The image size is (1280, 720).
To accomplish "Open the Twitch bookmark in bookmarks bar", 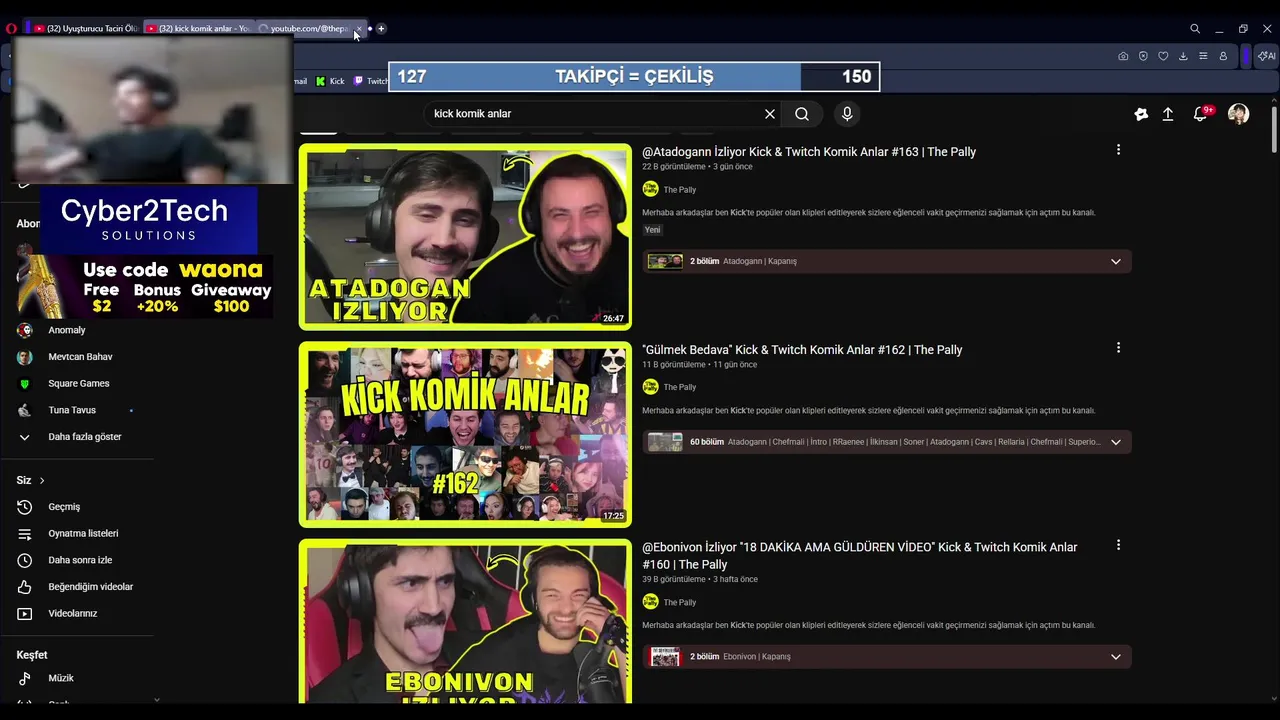I will pos(370,81).
